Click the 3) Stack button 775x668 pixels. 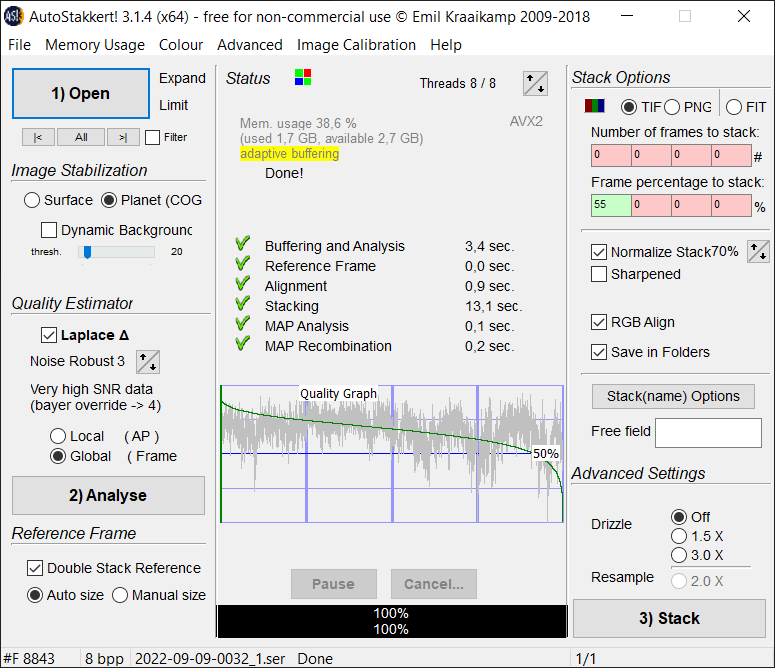click(669, 618)
